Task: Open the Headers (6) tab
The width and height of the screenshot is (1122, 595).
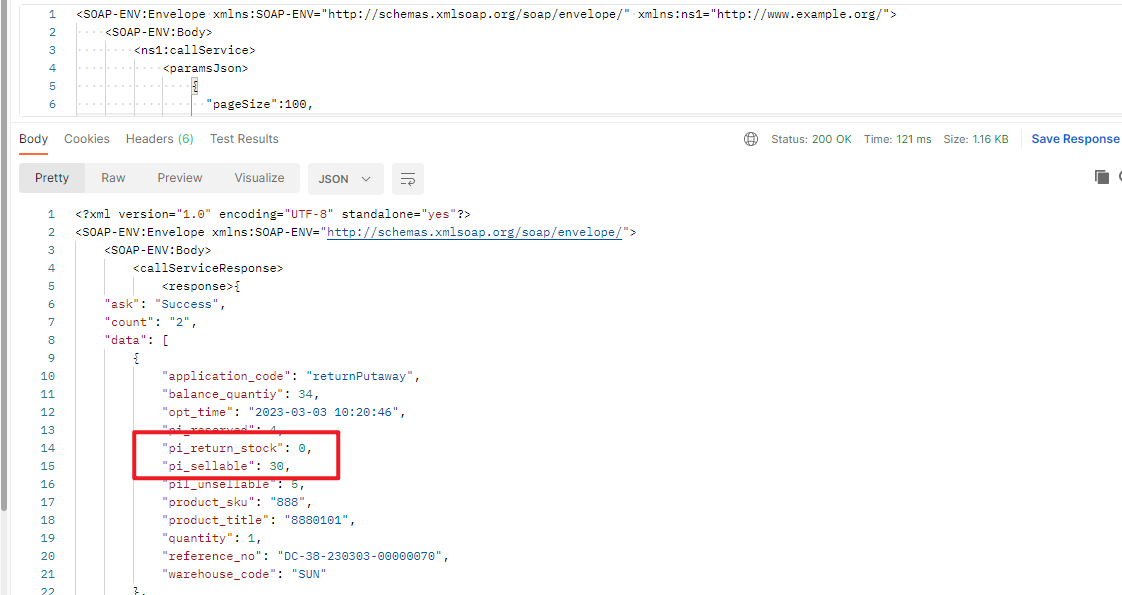Action: click(160, 139)
